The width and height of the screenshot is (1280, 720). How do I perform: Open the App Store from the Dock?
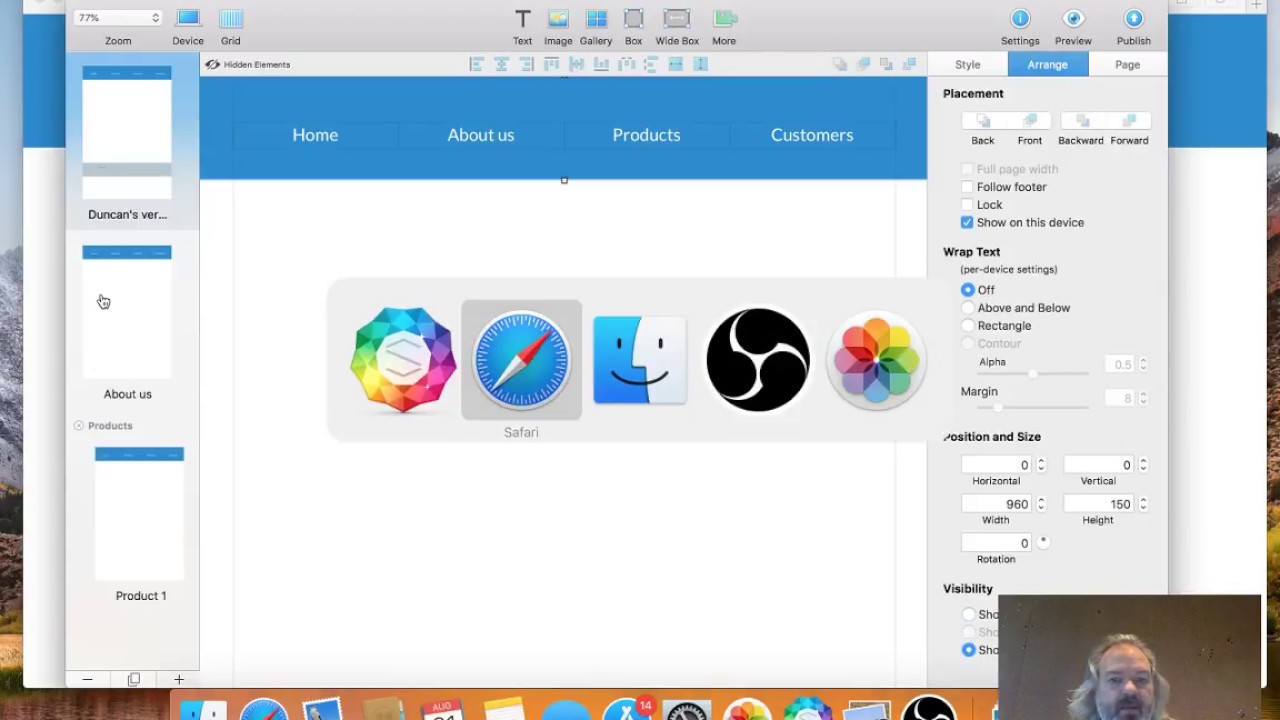[628, 708]
